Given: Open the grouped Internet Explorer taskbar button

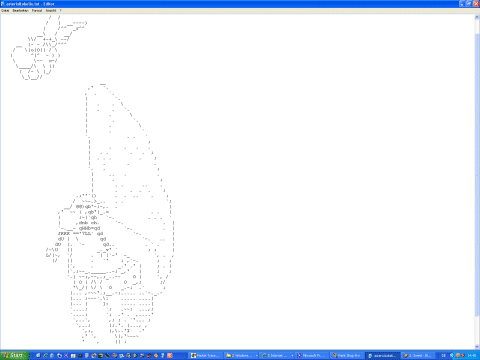Looking at the screenshot, I should coord(278,356).
